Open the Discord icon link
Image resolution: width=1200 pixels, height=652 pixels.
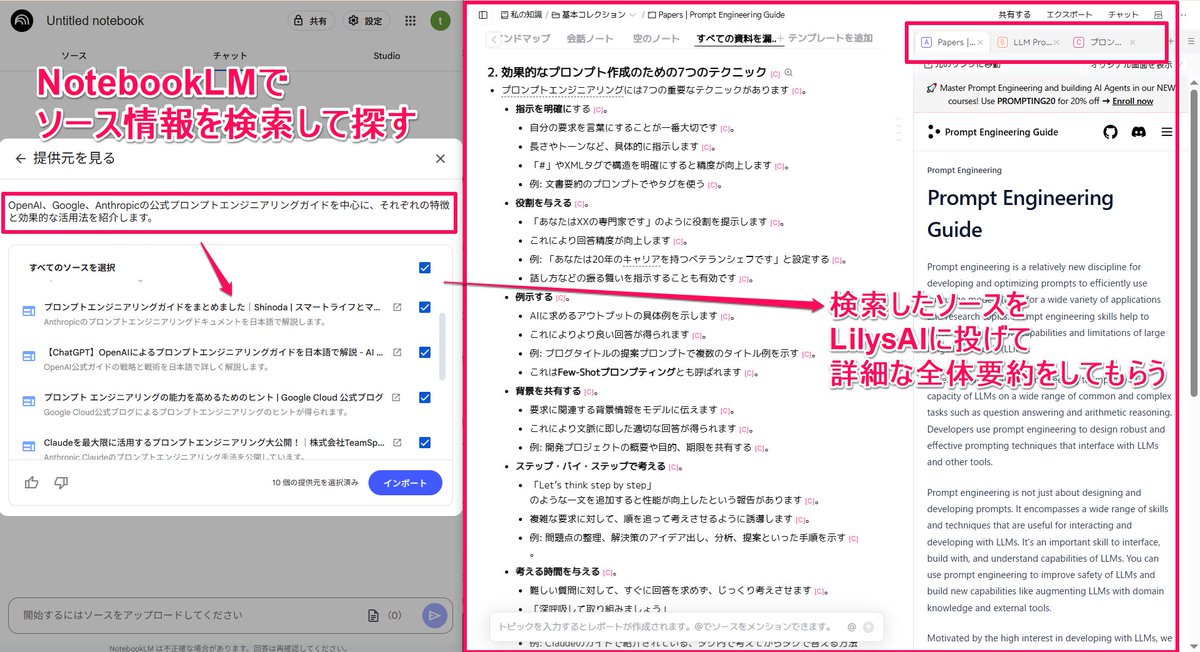(x=1138, y=132)
